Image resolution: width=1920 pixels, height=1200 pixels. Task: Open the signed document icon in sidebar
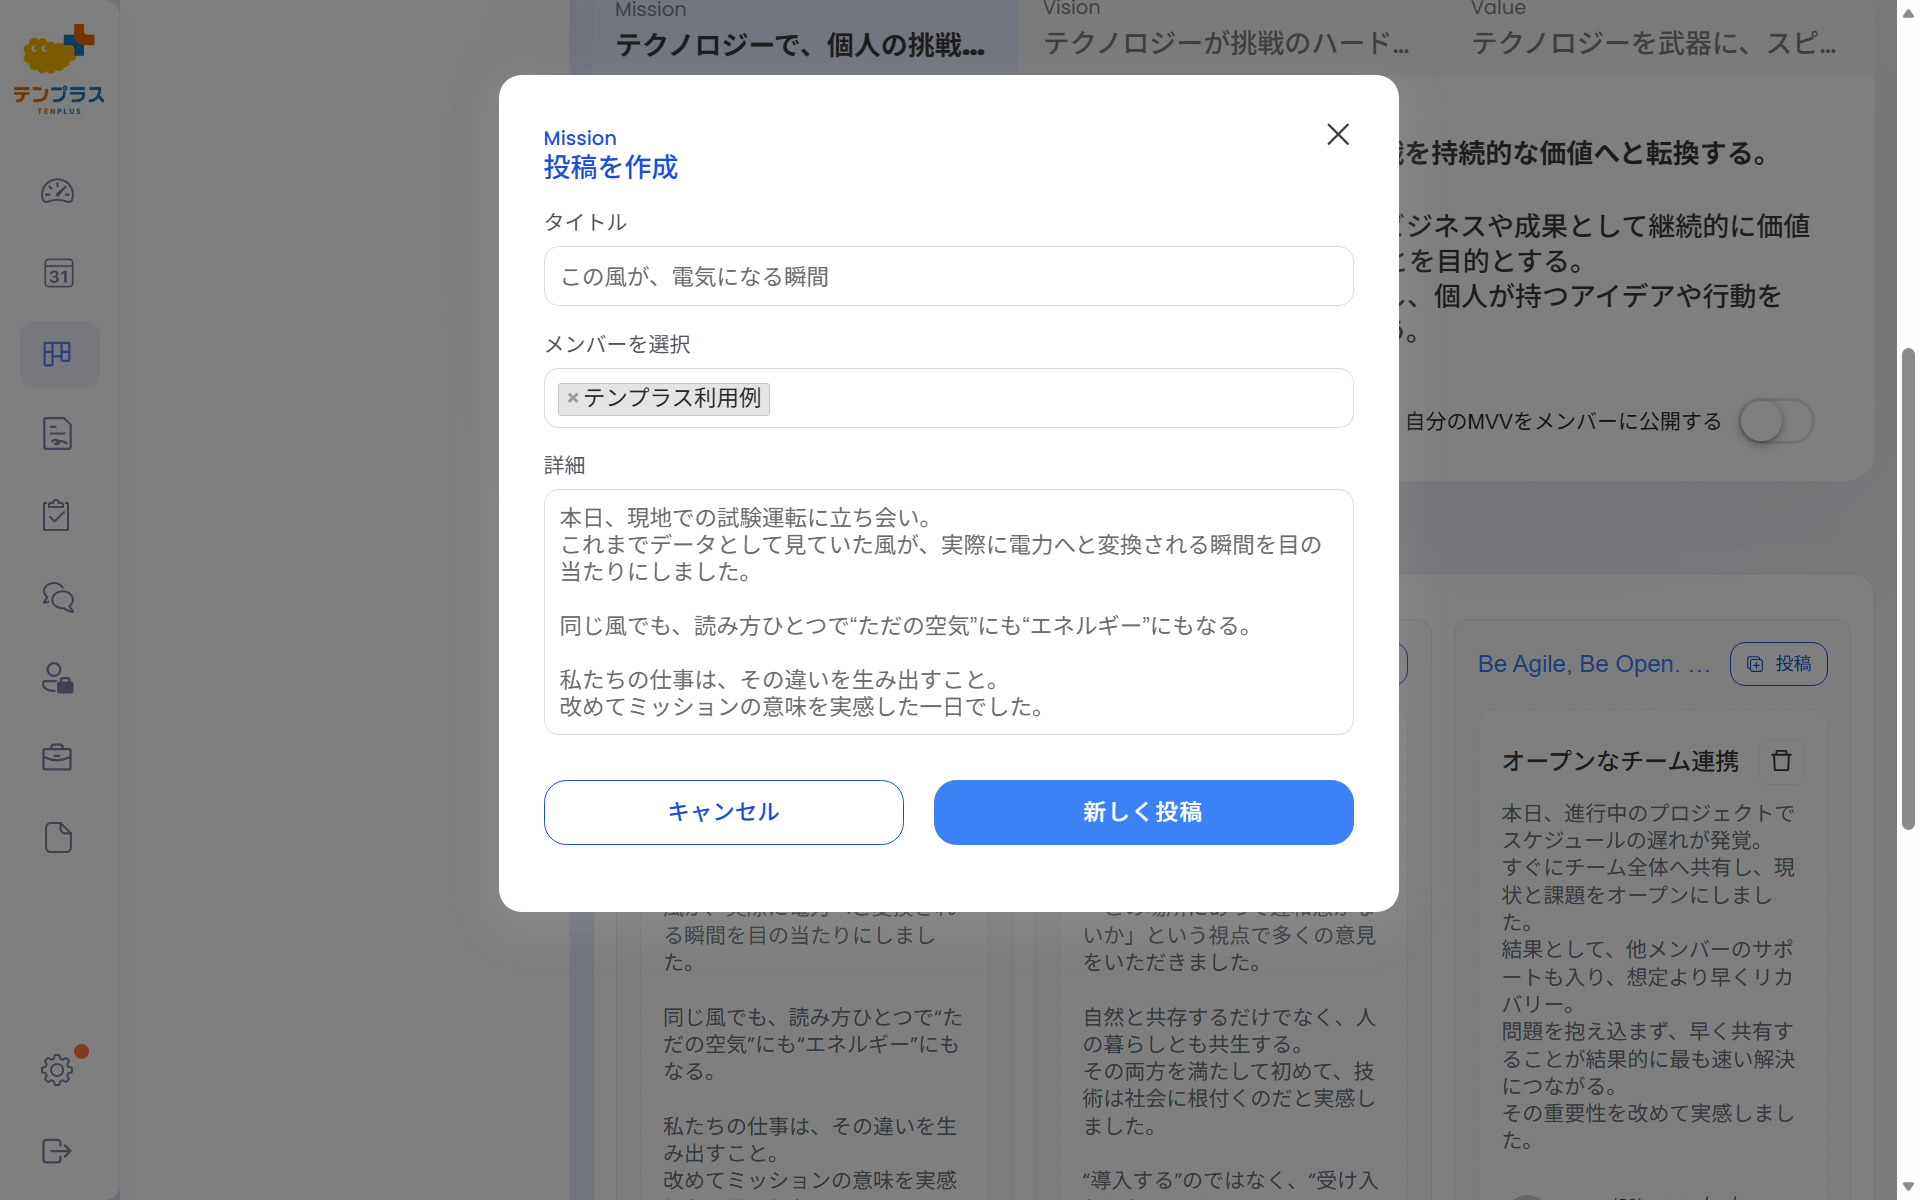[x=58, y=434]
